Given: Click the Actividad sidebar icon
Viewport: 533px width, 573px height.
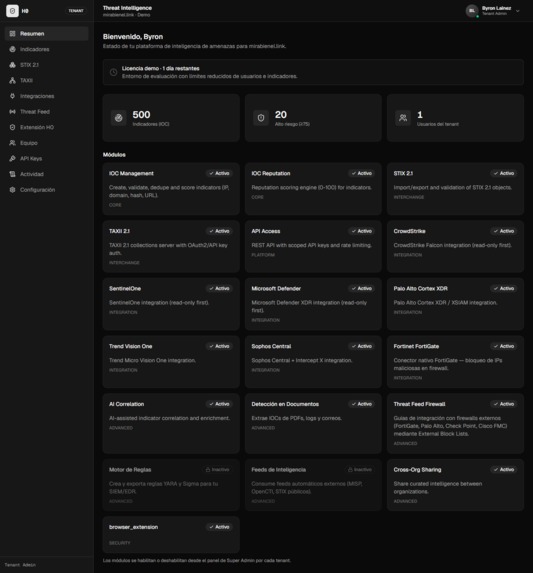Looking at the screenshot, I should click(x=12, y=174).
